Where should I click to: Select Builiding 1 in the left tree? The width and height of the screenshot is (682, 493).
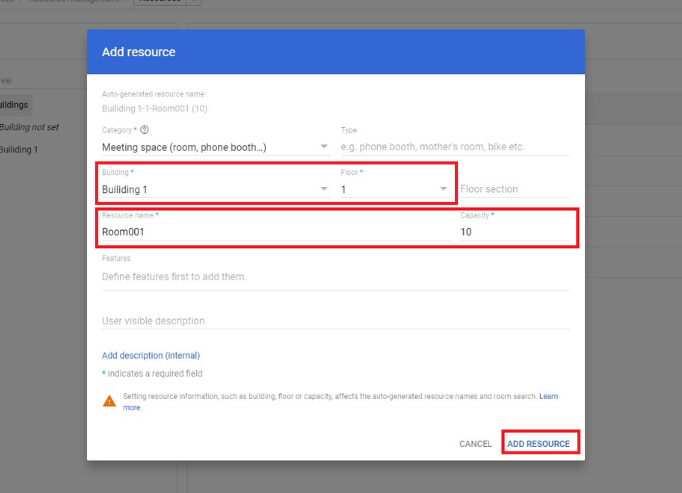(x=18, y=150)
